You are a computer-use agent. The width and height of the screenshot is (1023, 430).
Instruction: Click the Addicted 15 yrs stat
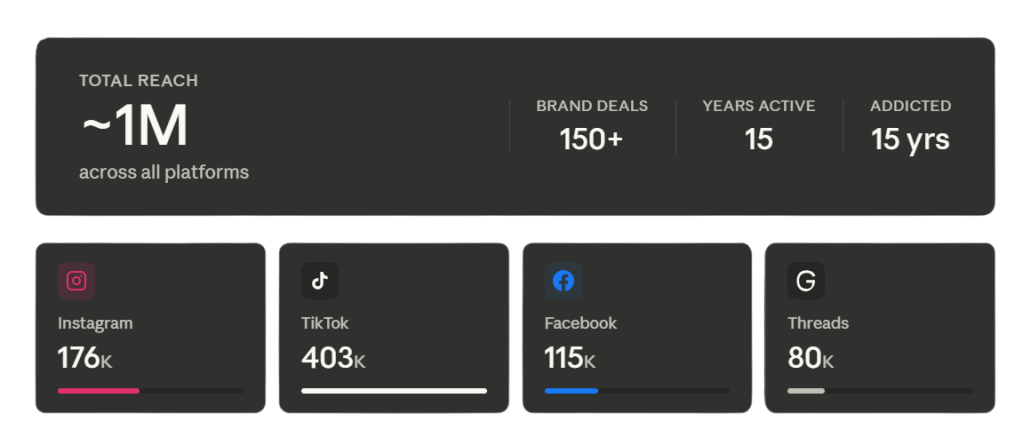pyautogui.click(x=910, y=139)
